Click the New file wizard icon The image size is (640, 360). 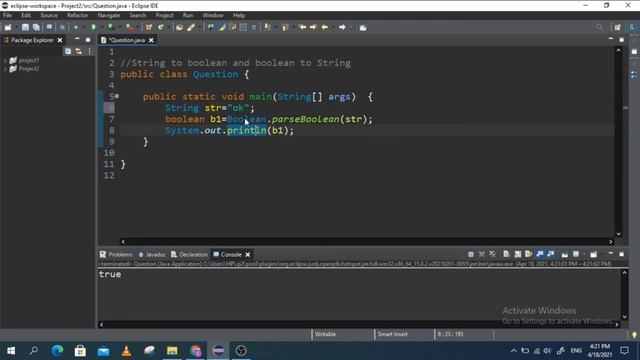[x=8, y=27]
